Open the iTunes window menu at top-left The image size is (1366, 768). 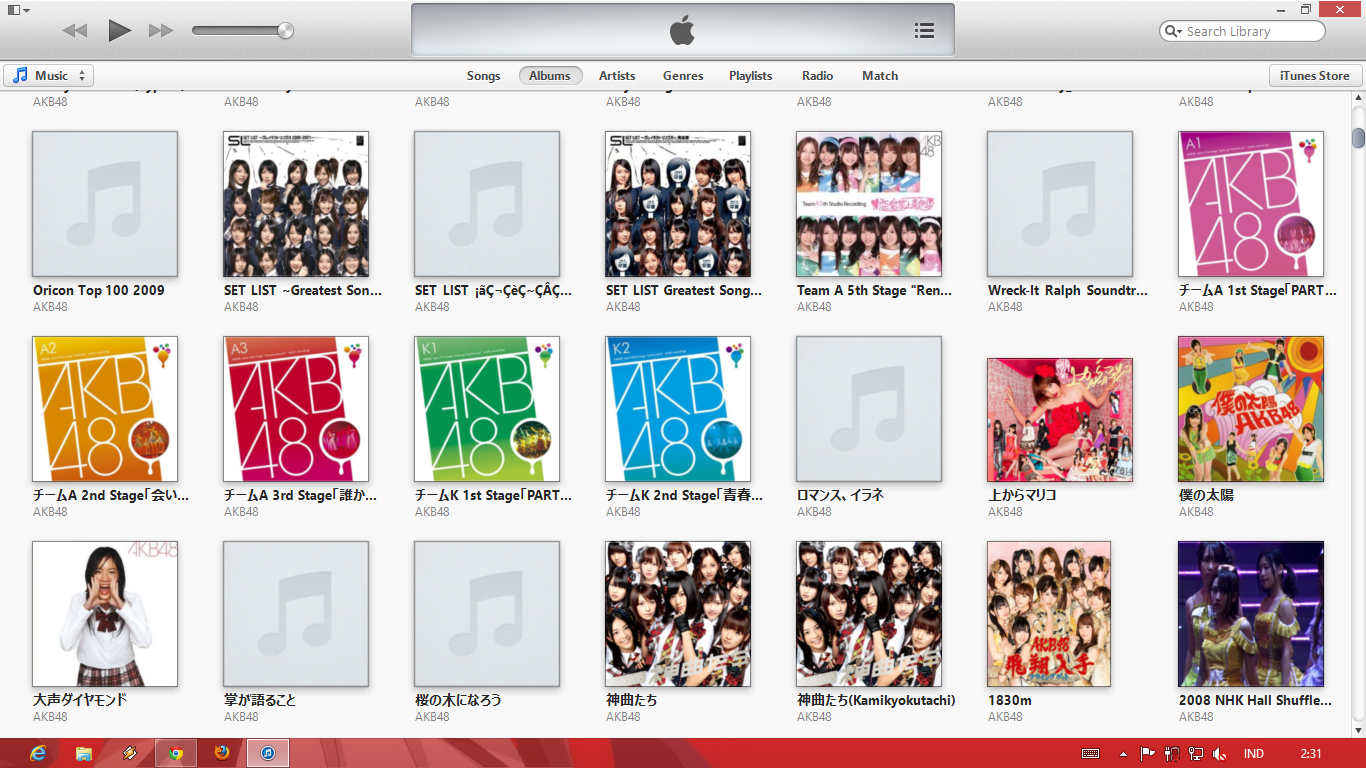coord(19,9)
